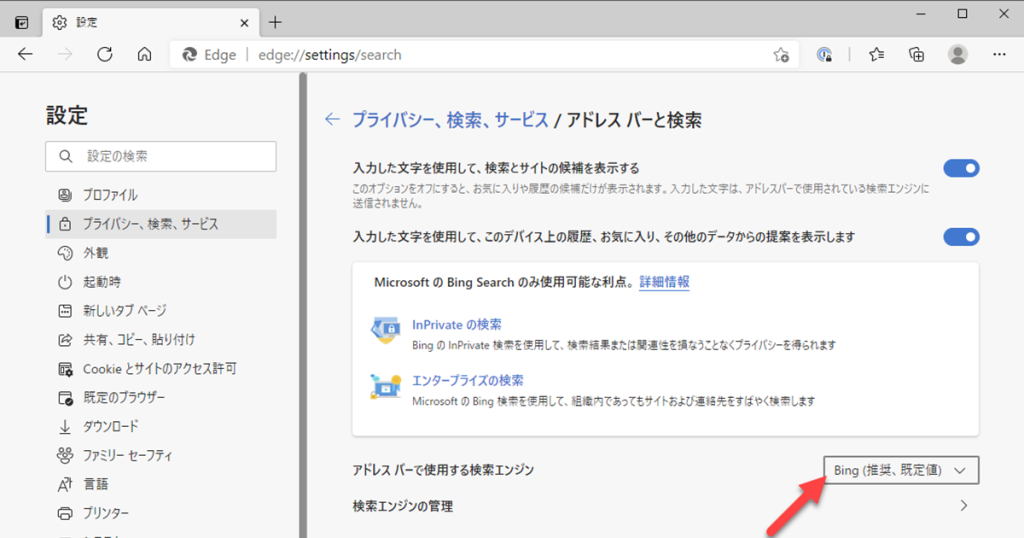Open the 言語 settings section
1024x538 pixels.
(161, 484)
